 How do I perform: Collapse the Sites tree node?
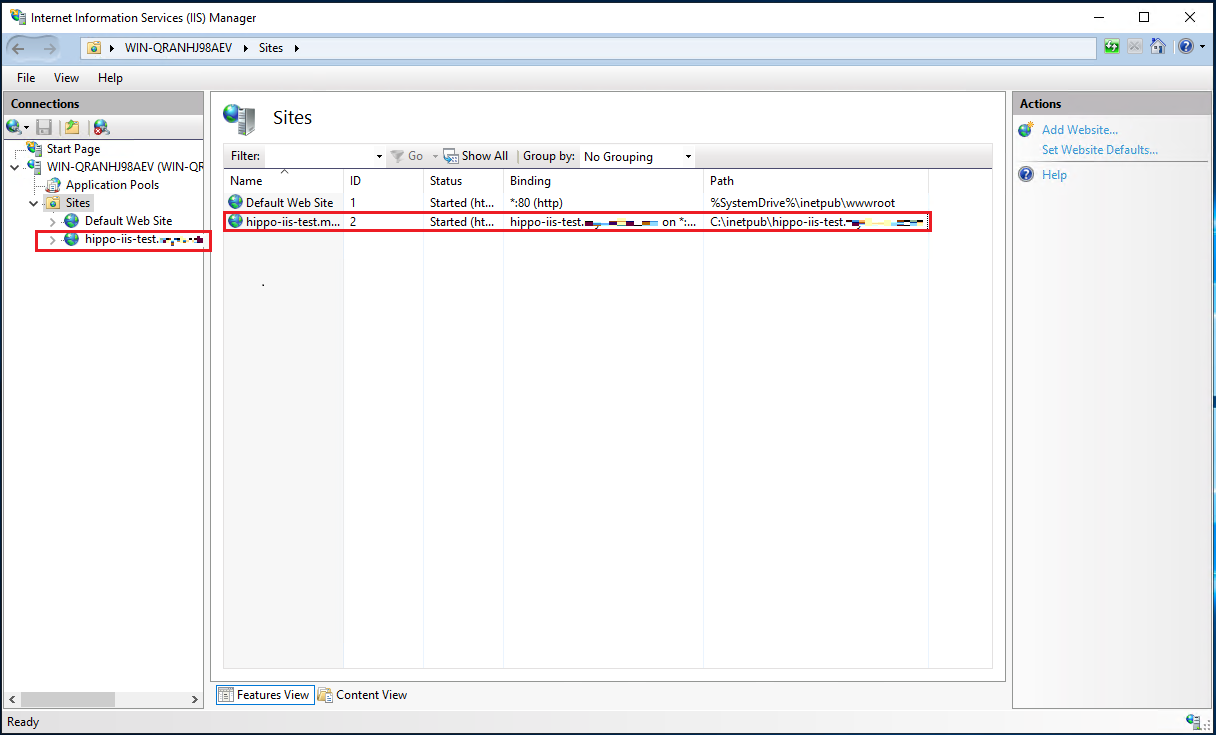[33, 203]
